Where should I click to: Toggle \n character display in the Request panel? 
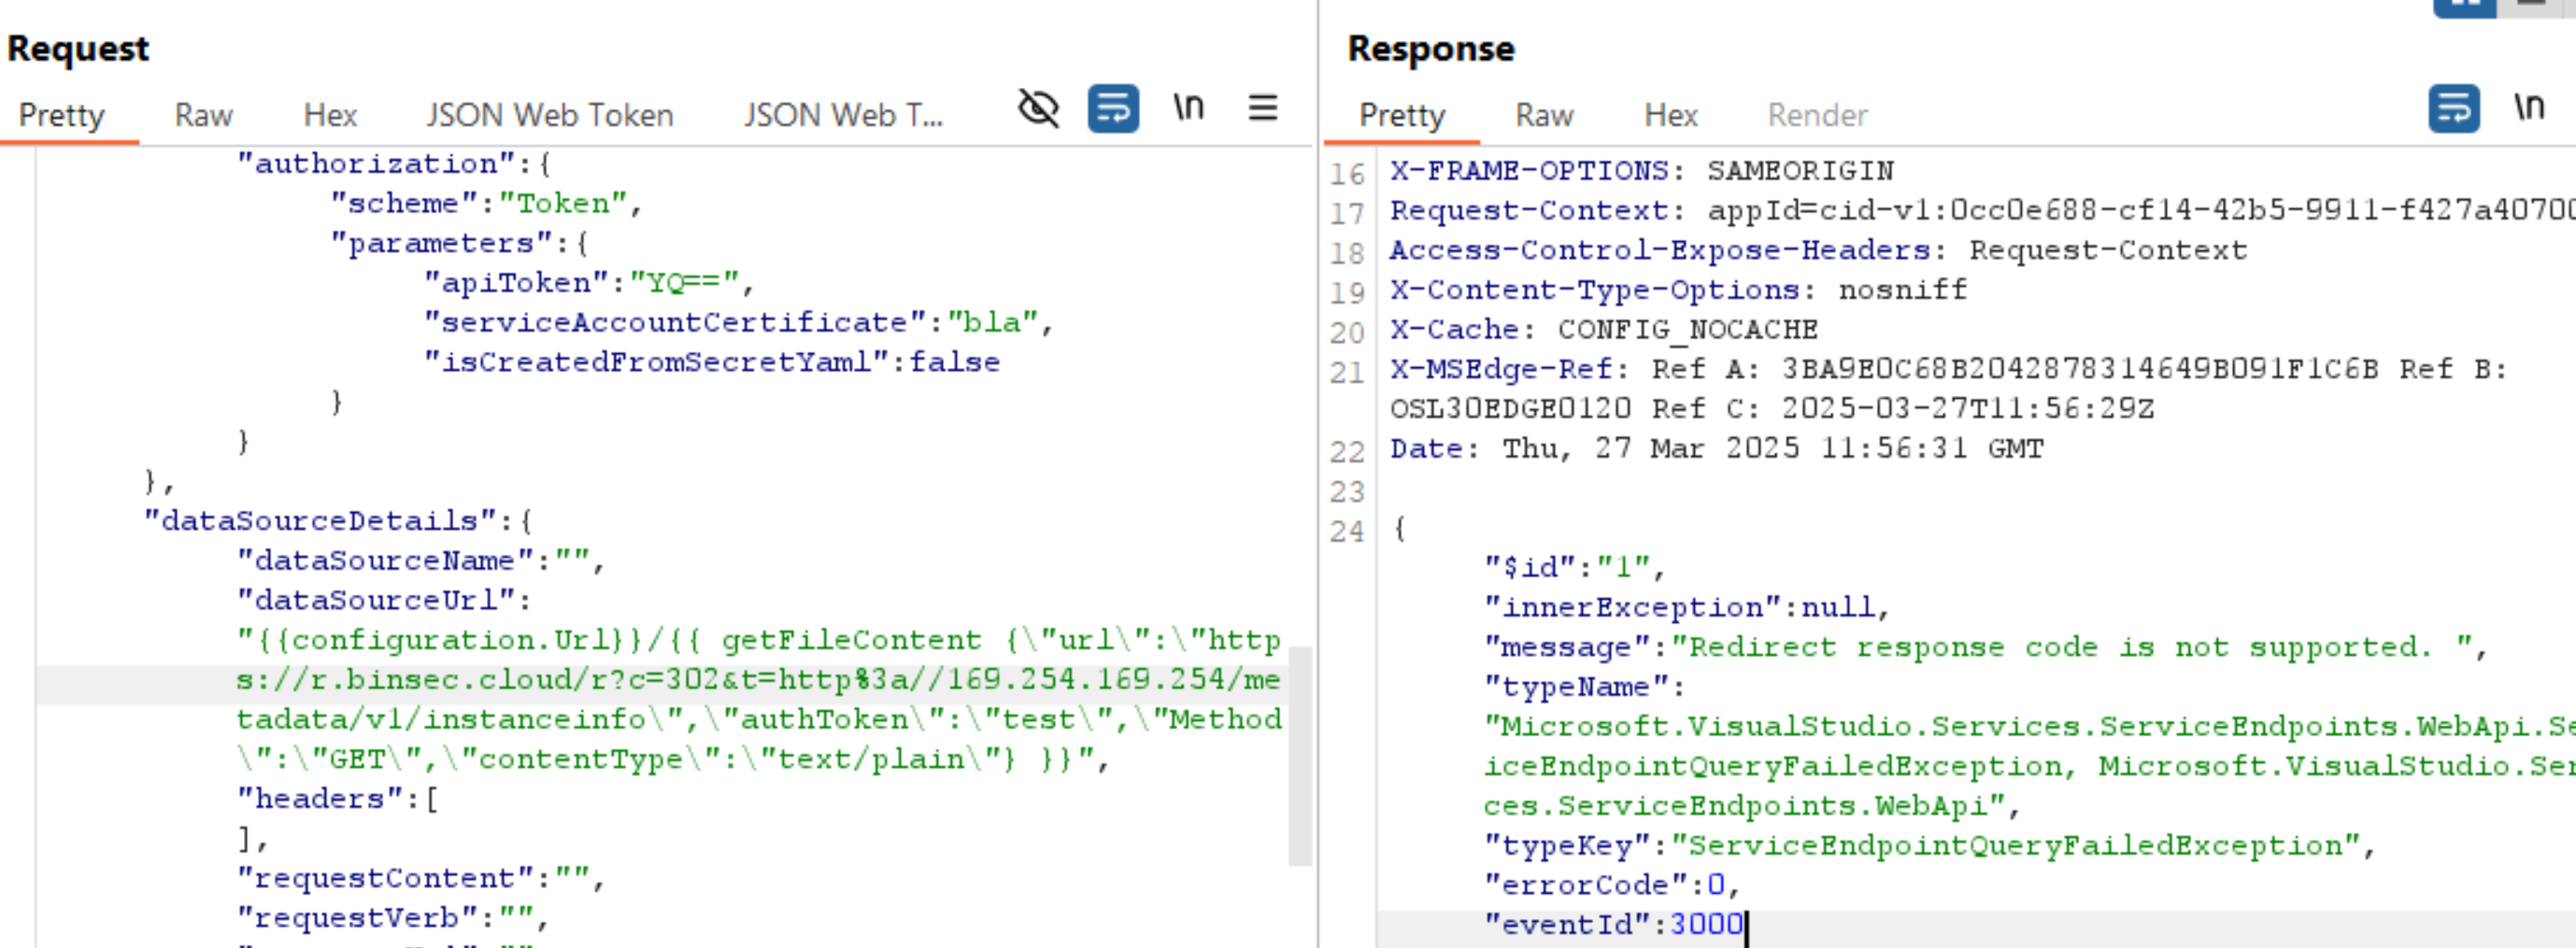point(1188,108)
